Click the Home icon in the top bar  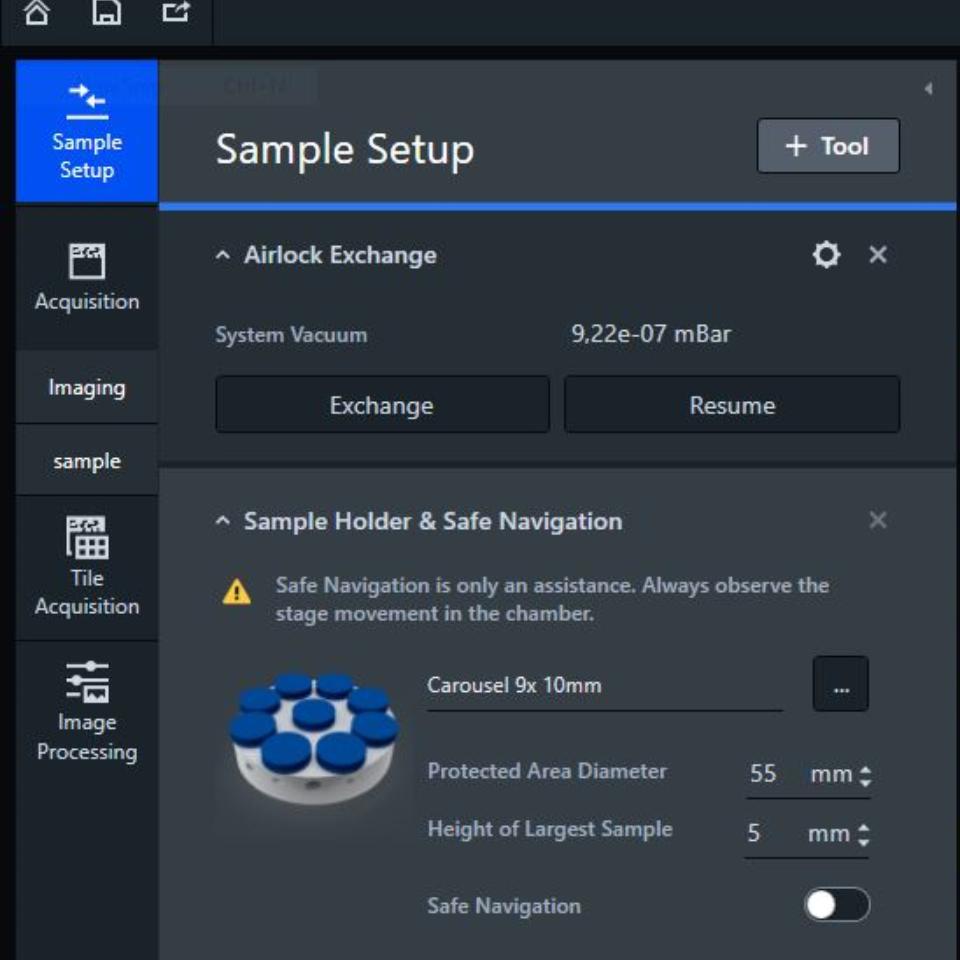click(x=37, y=12)
